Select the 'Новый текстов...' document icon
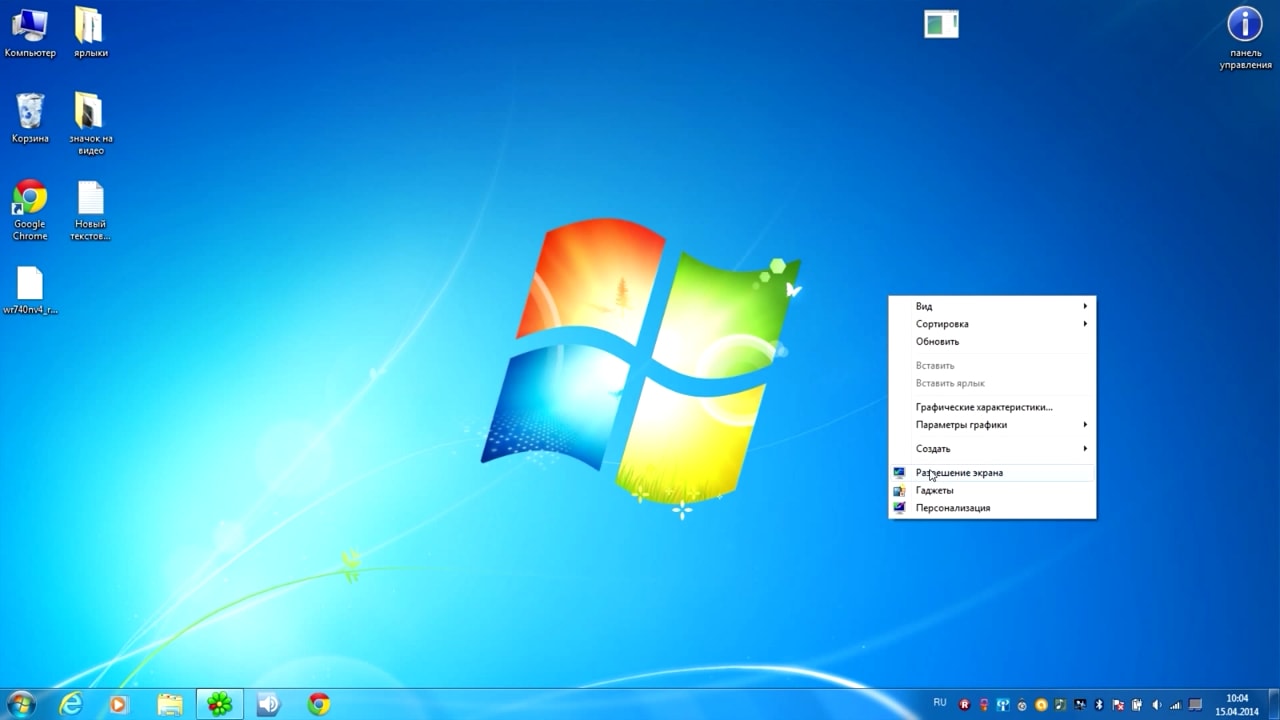 (90, 210)
